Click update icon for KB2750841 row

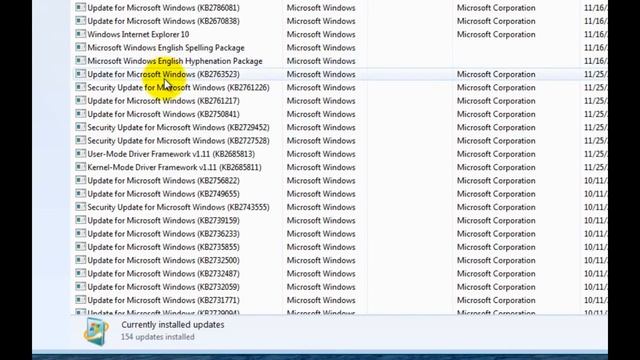click(x=80, y=113)
